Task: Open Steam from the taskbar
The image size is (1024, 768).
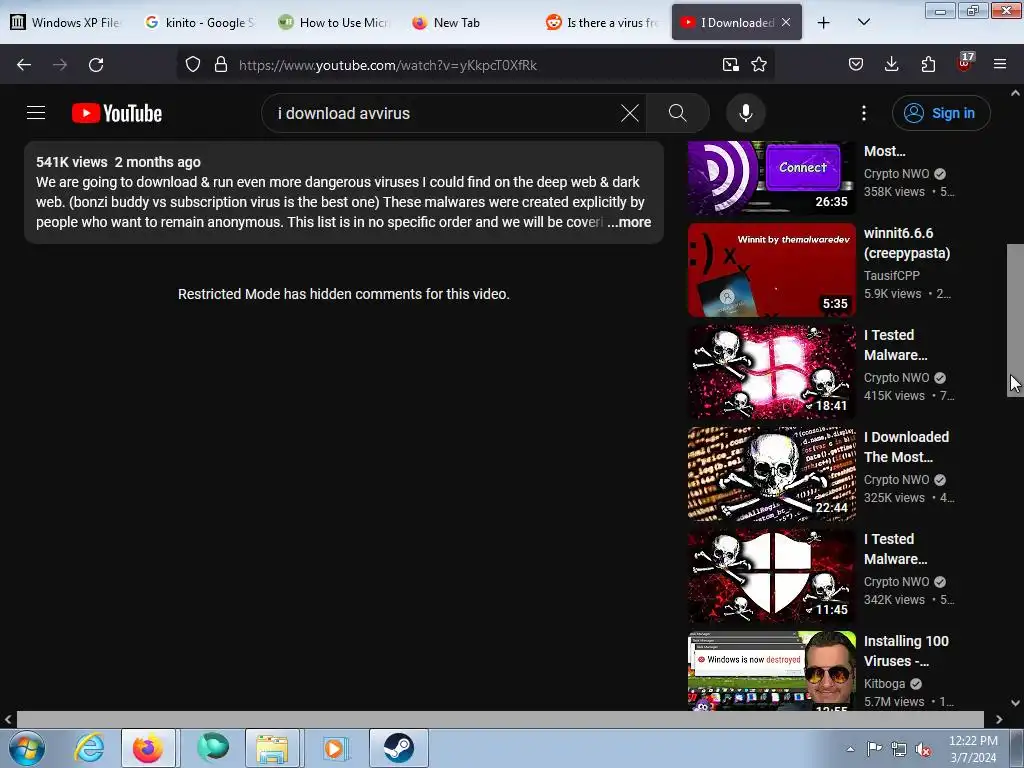Action: pyautogui.click(x=398, y=748)
